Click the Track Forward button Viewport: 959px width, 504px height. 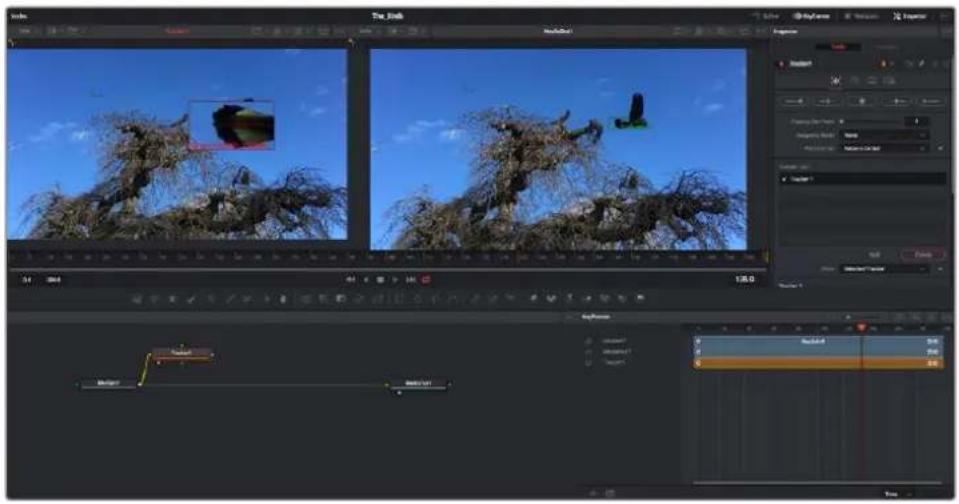(x=930, y=101)
